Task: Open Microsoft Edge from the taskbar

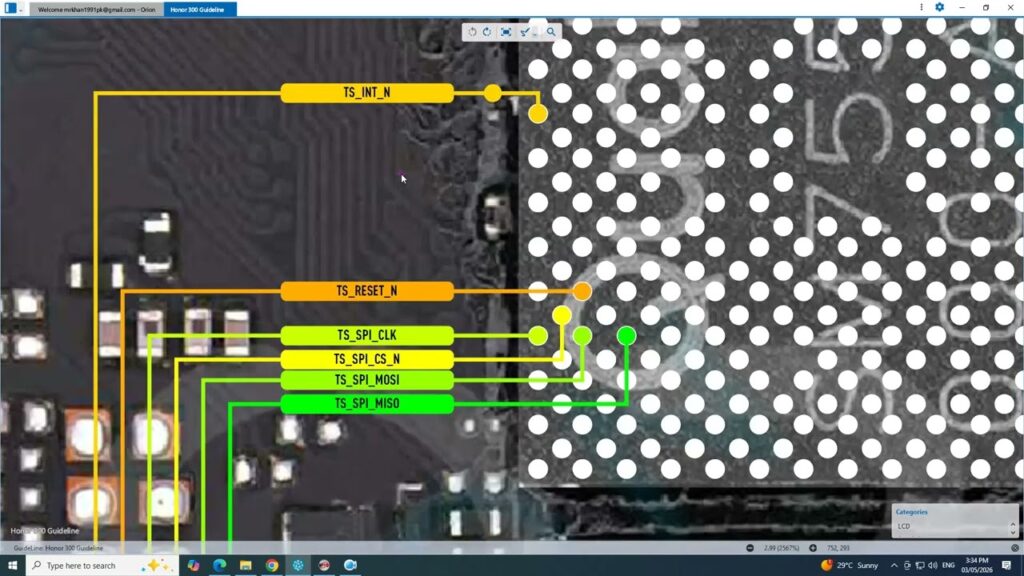Action: 219,566
